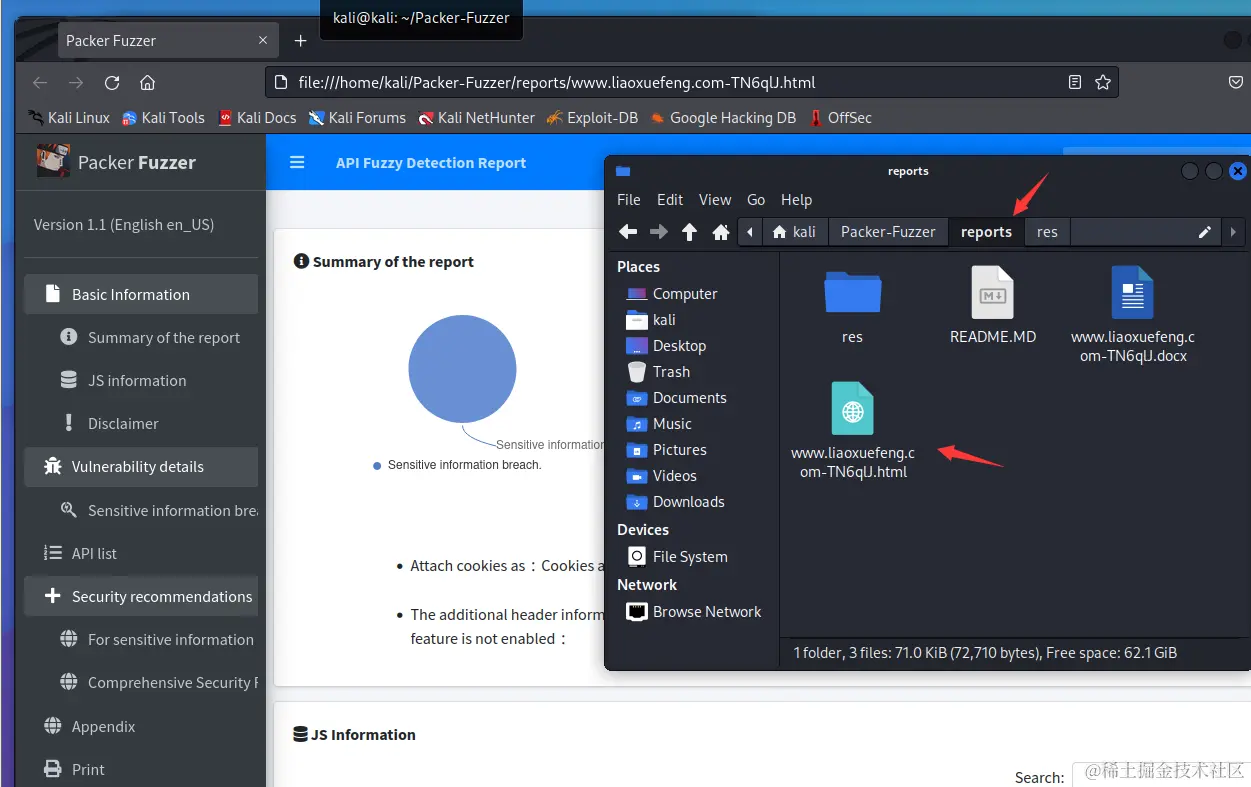Open the Go menu in file manager
1251x787 pixels.
[x=756, y=200]
